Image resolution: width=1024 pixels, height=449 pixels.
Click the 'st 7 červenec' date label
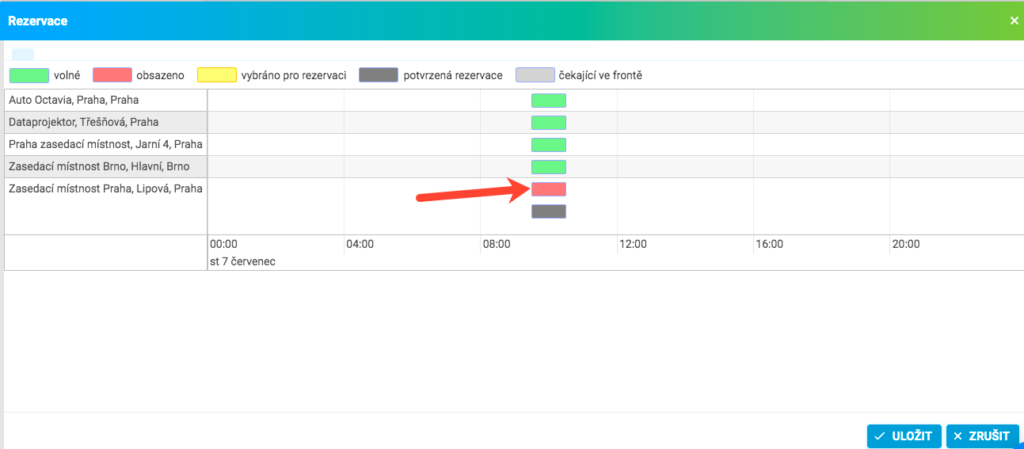[x=242, y=262]
